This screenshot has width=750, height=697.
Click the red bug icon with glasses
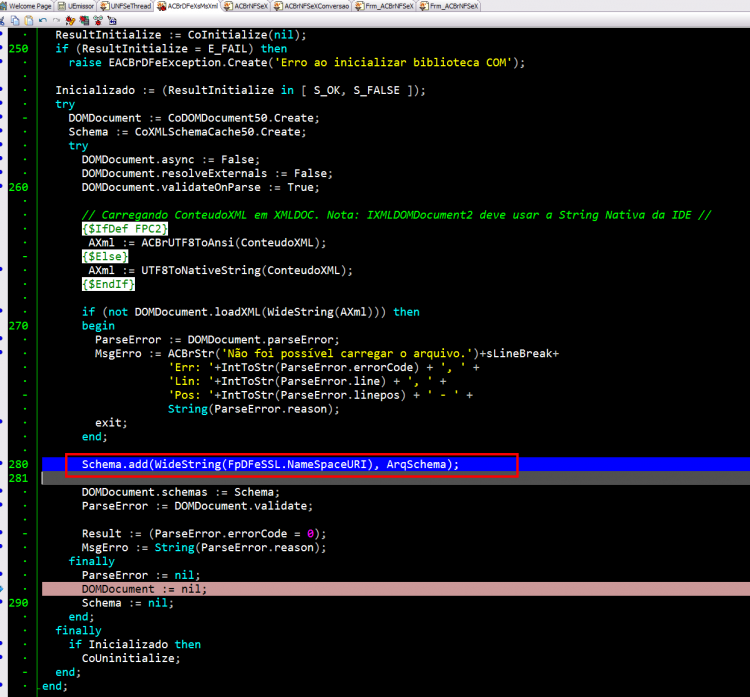tap(98, 21)
